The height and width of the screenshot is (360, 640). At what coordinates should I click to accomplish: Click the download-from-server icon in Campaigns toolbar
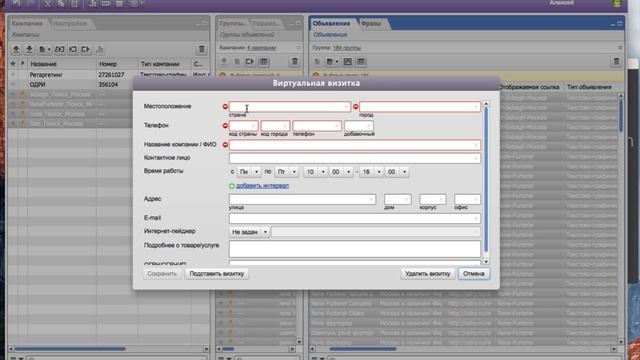[29, 49]
